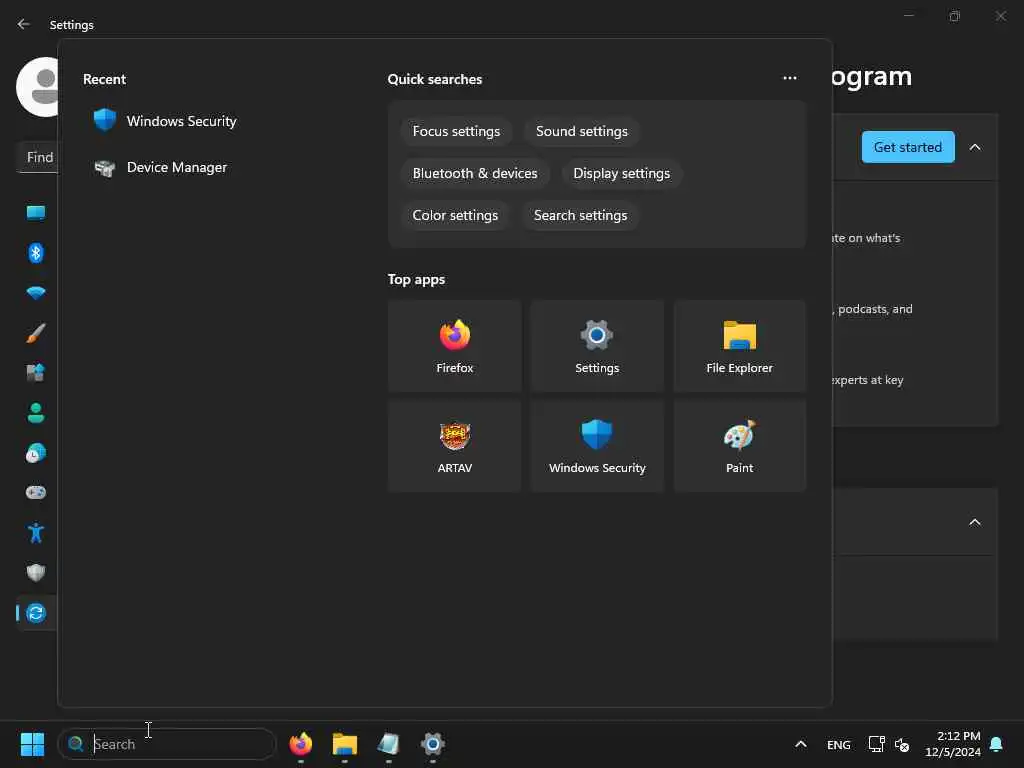Launch ARTAV from Top apps

(x=455, y=446)
